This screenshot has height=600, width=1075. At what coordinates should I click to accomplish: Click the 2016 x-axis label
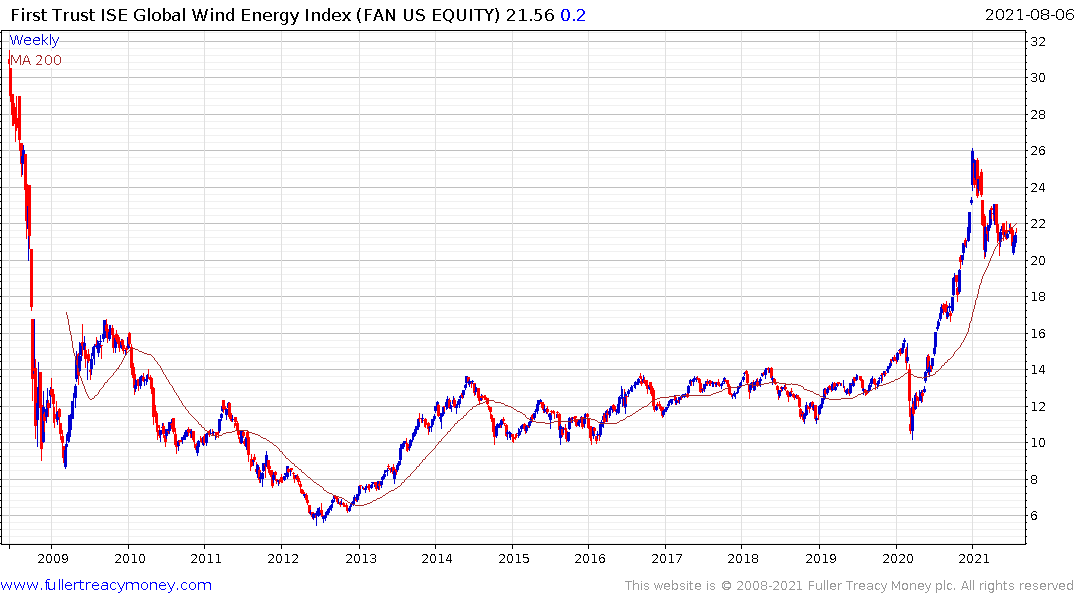590,558
